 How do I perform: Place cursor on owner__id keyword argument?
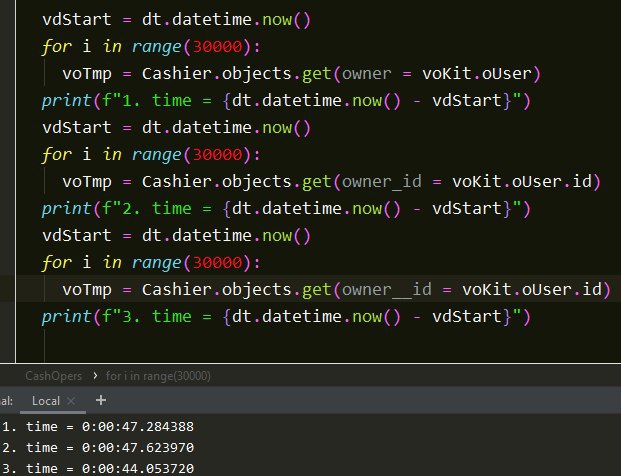(387, 289)
